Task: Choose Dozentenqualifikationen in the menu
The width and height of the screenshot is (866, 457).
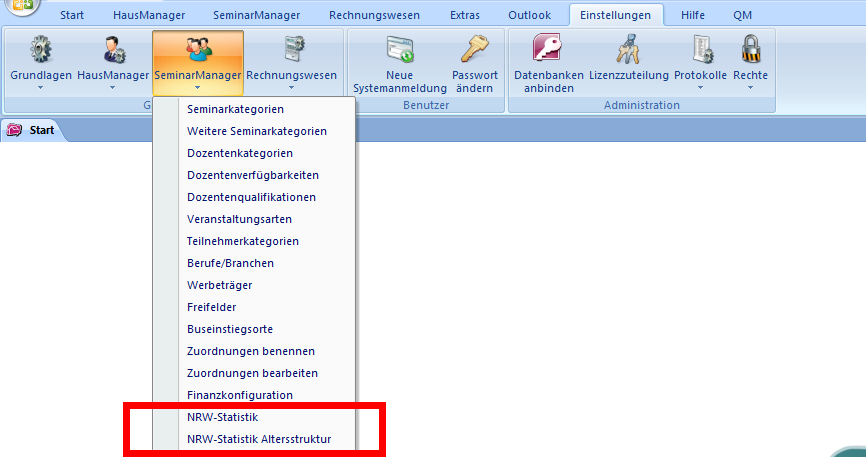Action: pyautogui.click(x=251, y=197)
